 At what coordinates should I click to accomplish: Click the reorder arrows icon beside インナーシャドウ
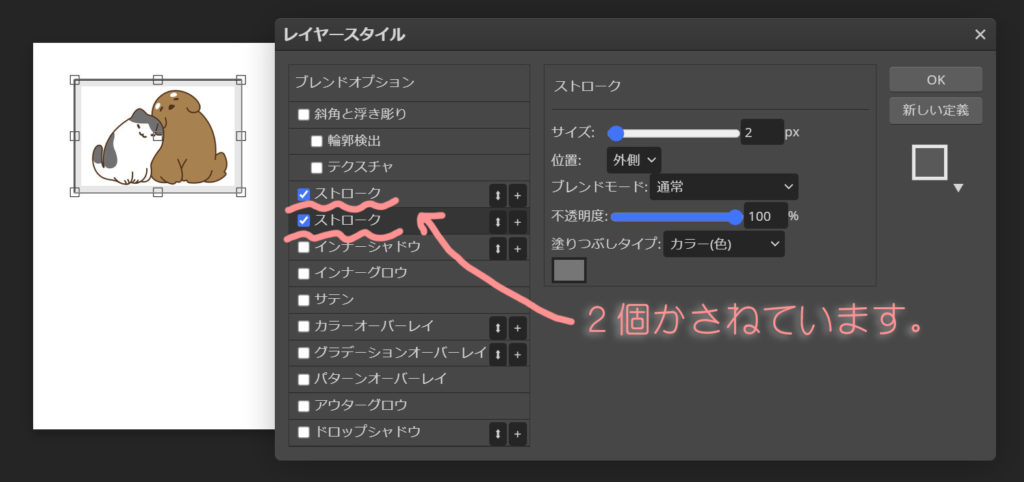(497, 248)
